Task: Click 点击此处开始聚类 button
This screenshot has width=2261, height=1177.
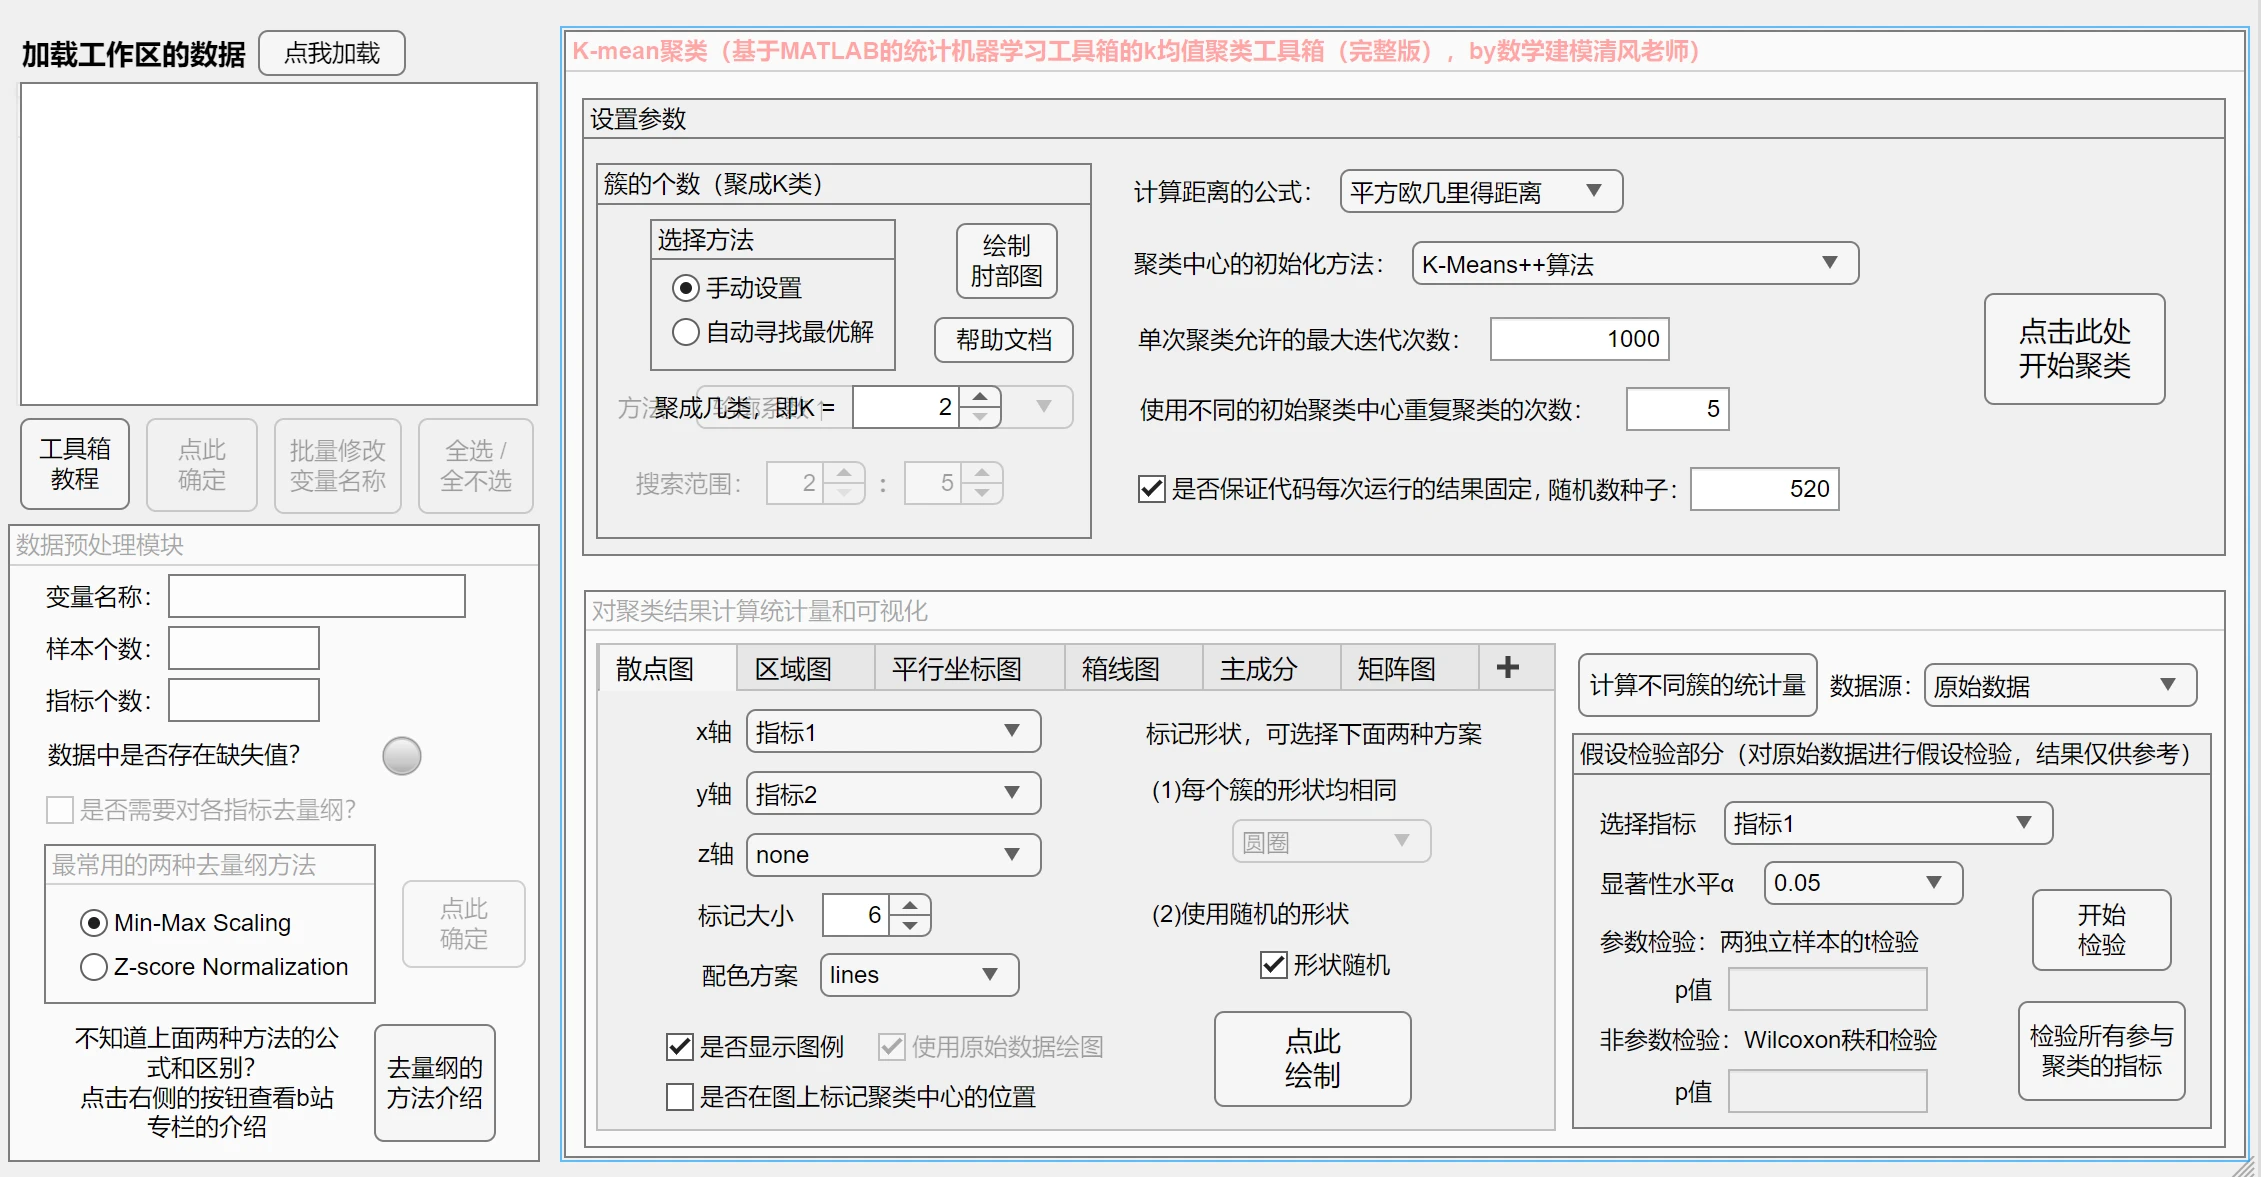Action: point(2073,349)
